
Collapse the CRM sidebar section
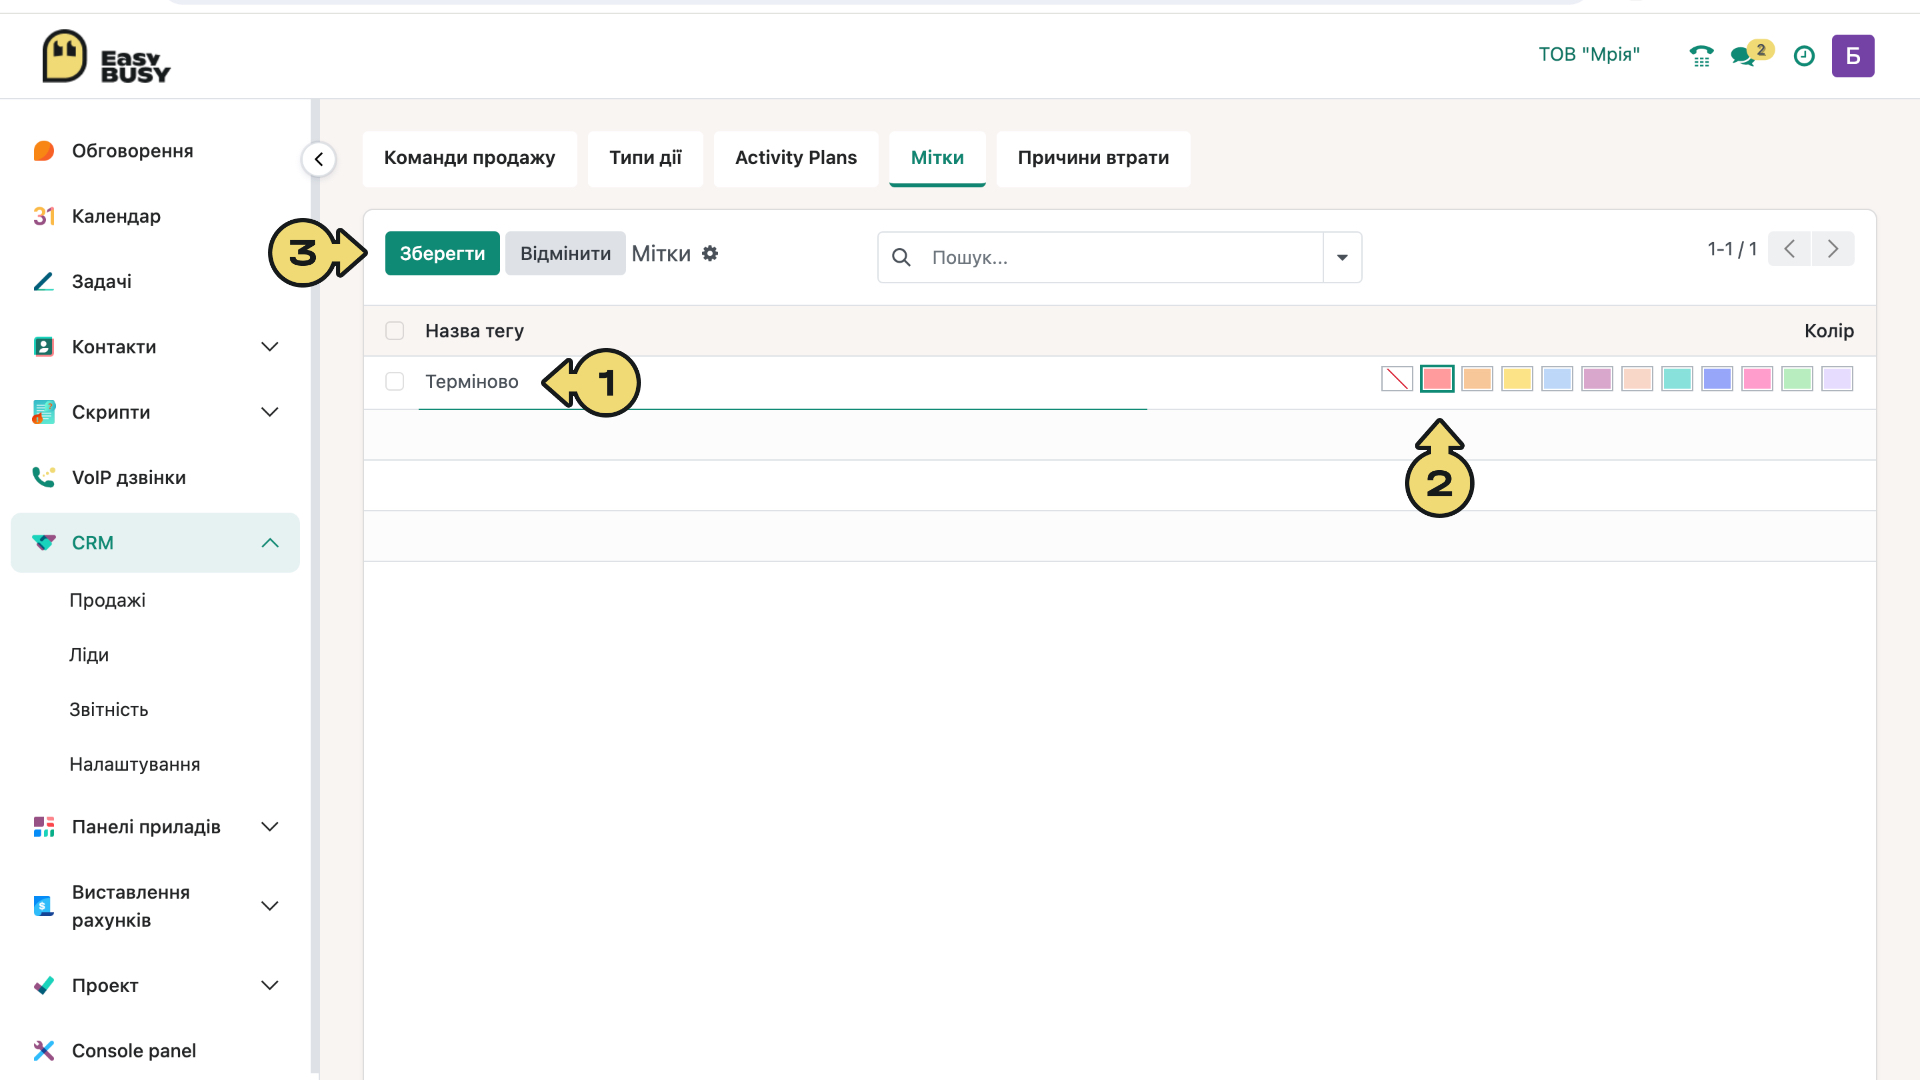pos(269,543)
